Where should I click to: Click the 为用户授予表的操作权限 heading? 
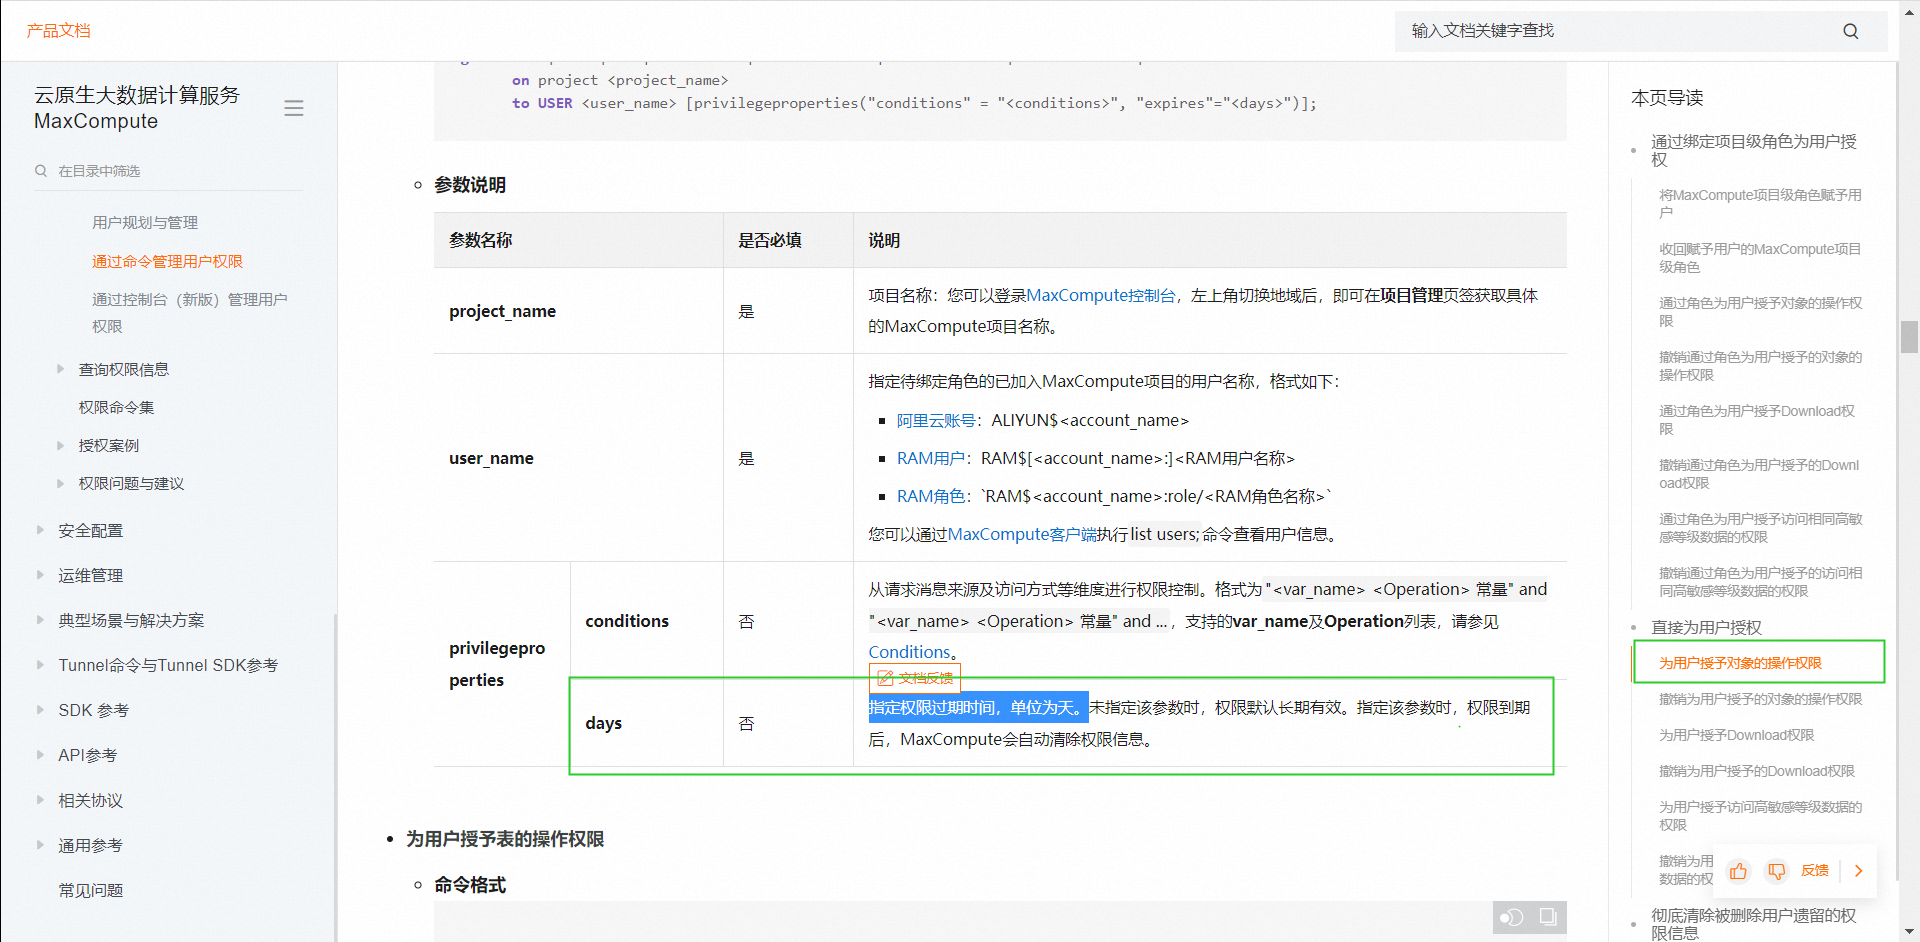point(505,839)
